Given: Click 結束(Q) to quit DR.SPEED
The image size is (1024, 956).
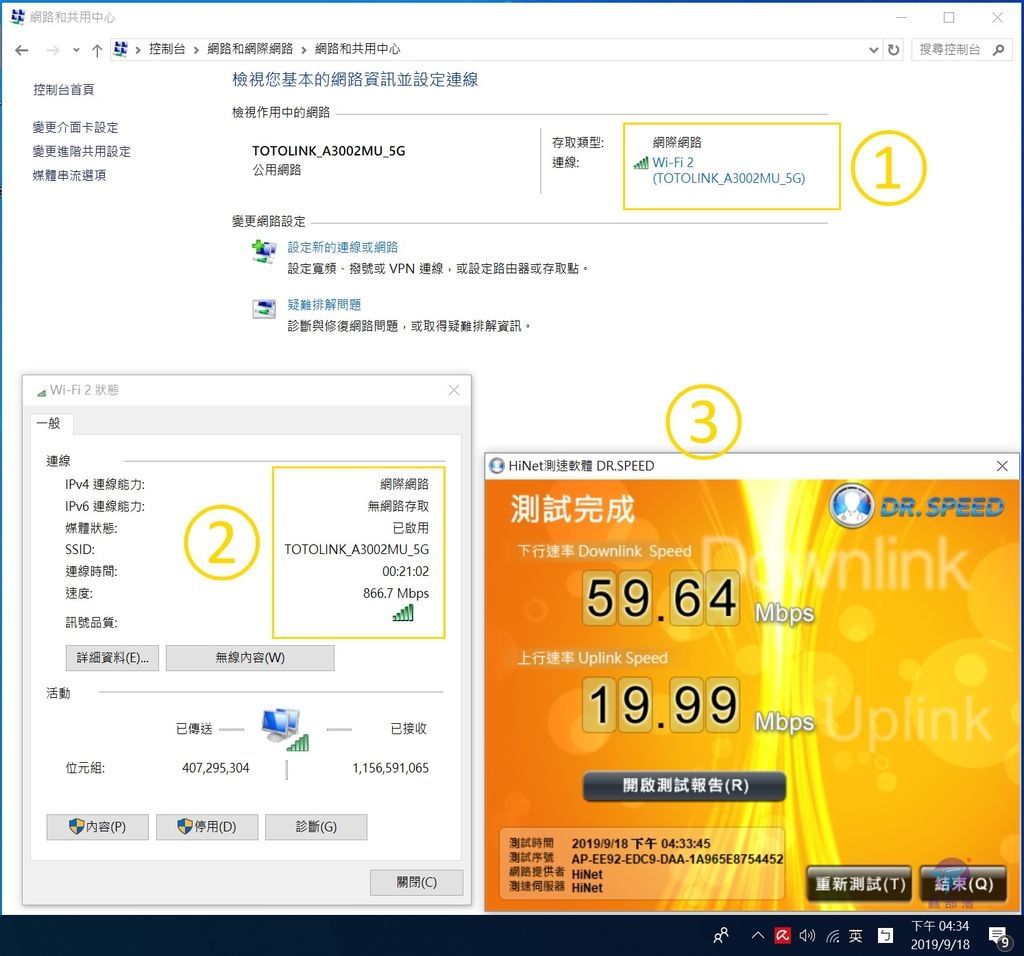Looking at the screenshot, I should tap(963, 884).
